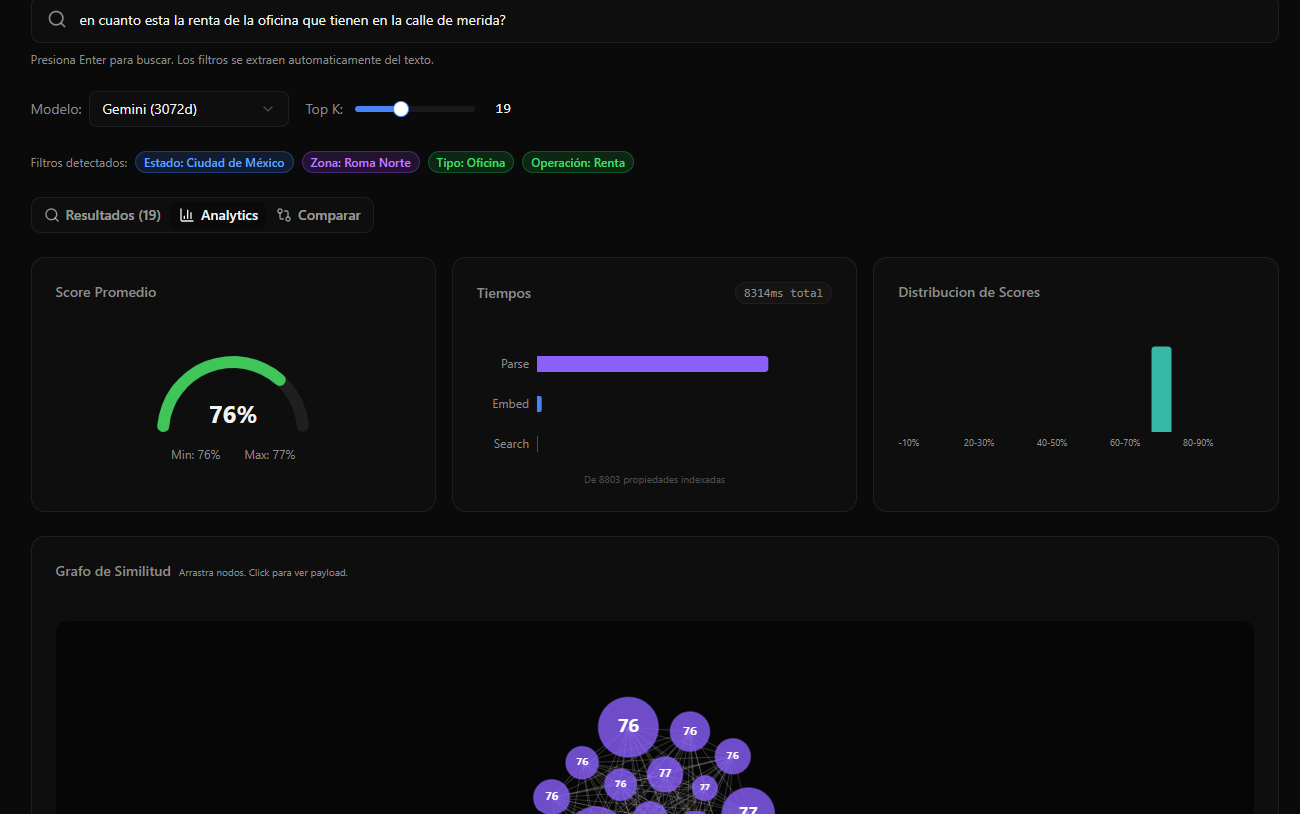Viewport: 1300px width, 814px height.
Task: Click the Operación: Renta filter chip
Action: tap(578, 163)
